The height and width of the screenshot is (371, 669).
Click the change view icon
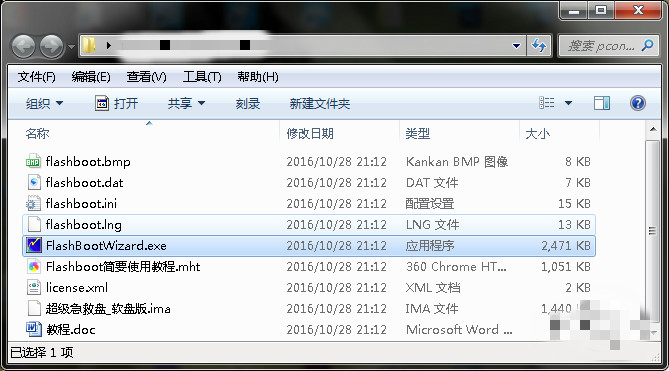(547, 103)
